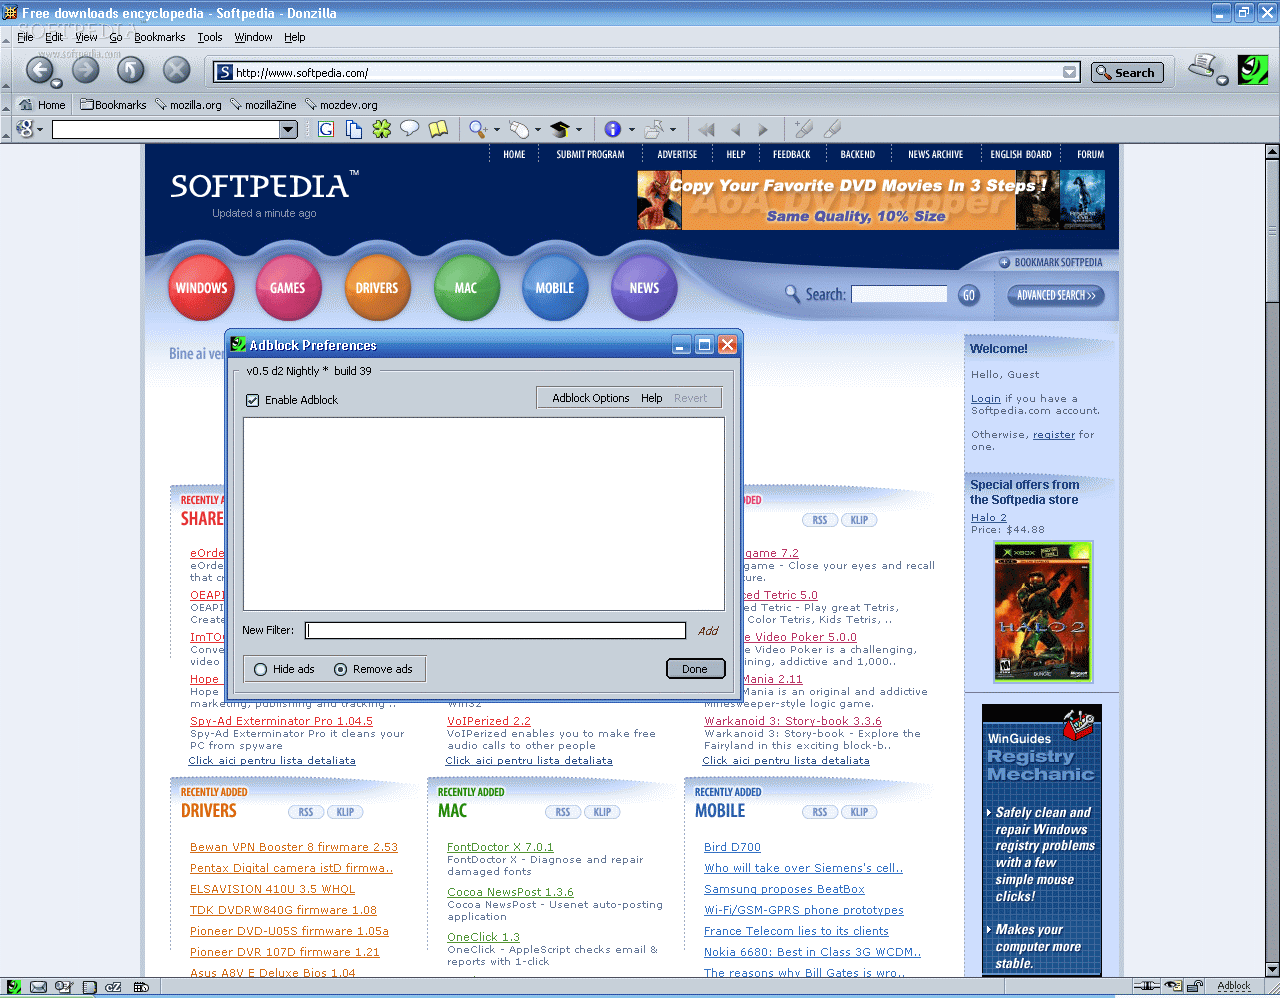Open the View menu
This screenshot has height=998, width=1280.
(86, 37)
